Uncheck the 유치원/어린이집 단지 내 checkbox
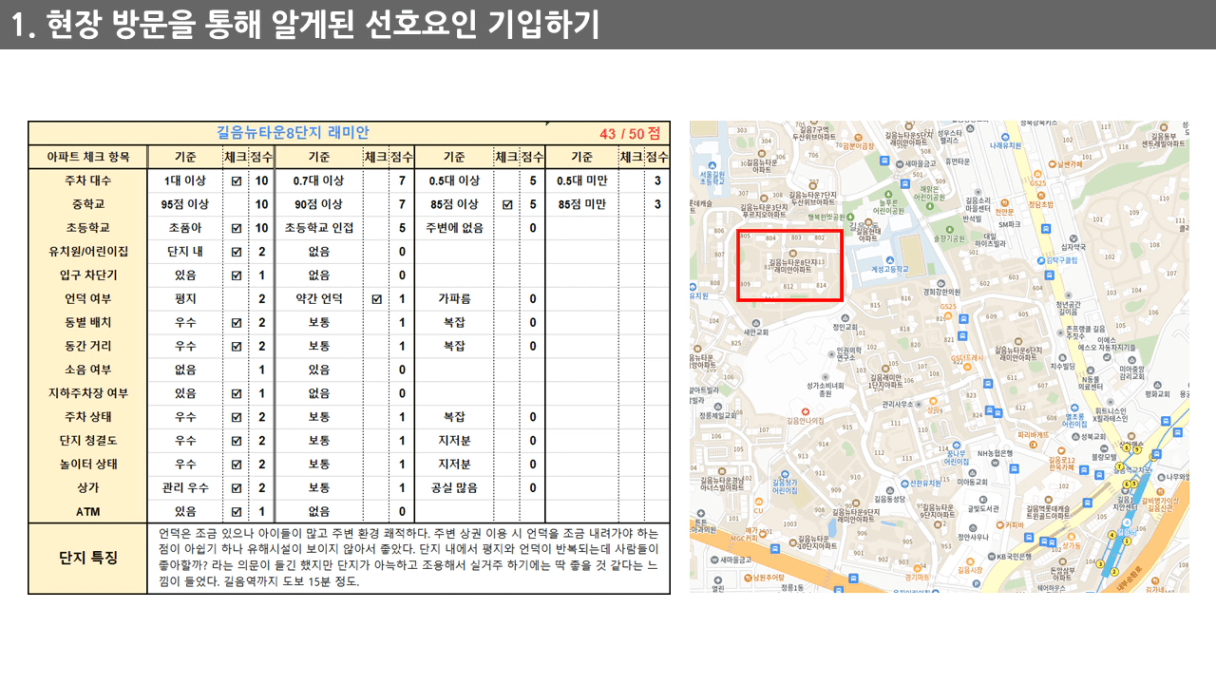The width and height of the screenshot is (1216, 684). pos(236,251)
